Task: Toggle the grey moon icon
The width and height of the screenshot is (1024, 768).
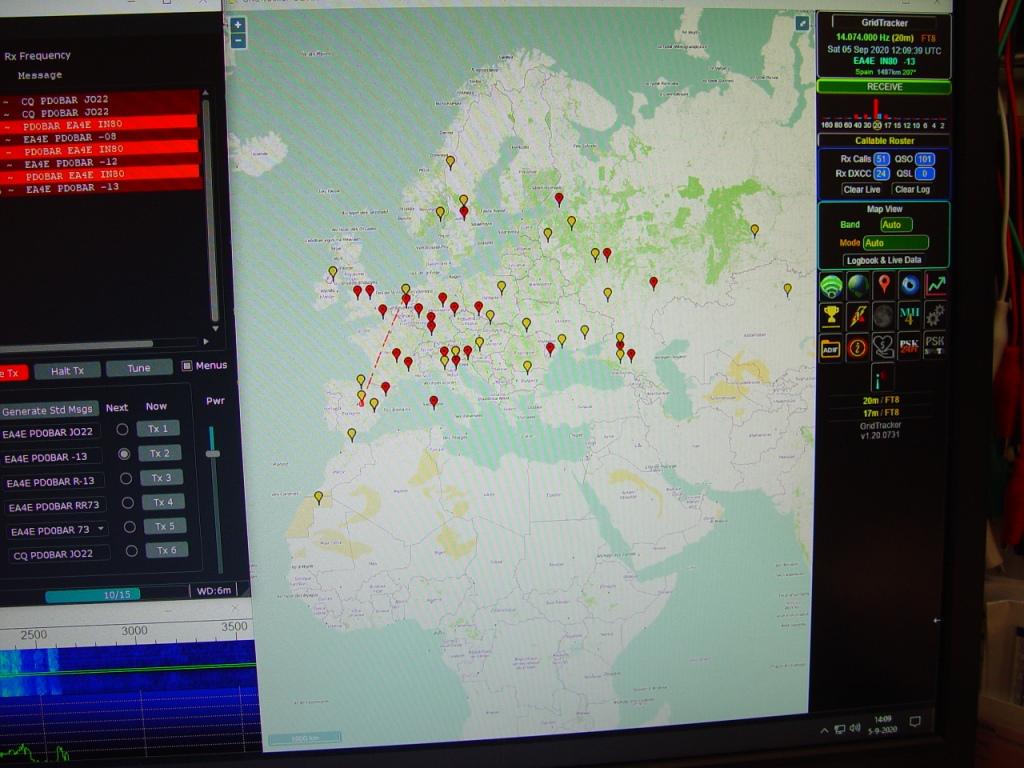Action: pyautogui.click(x=883, y=316)
